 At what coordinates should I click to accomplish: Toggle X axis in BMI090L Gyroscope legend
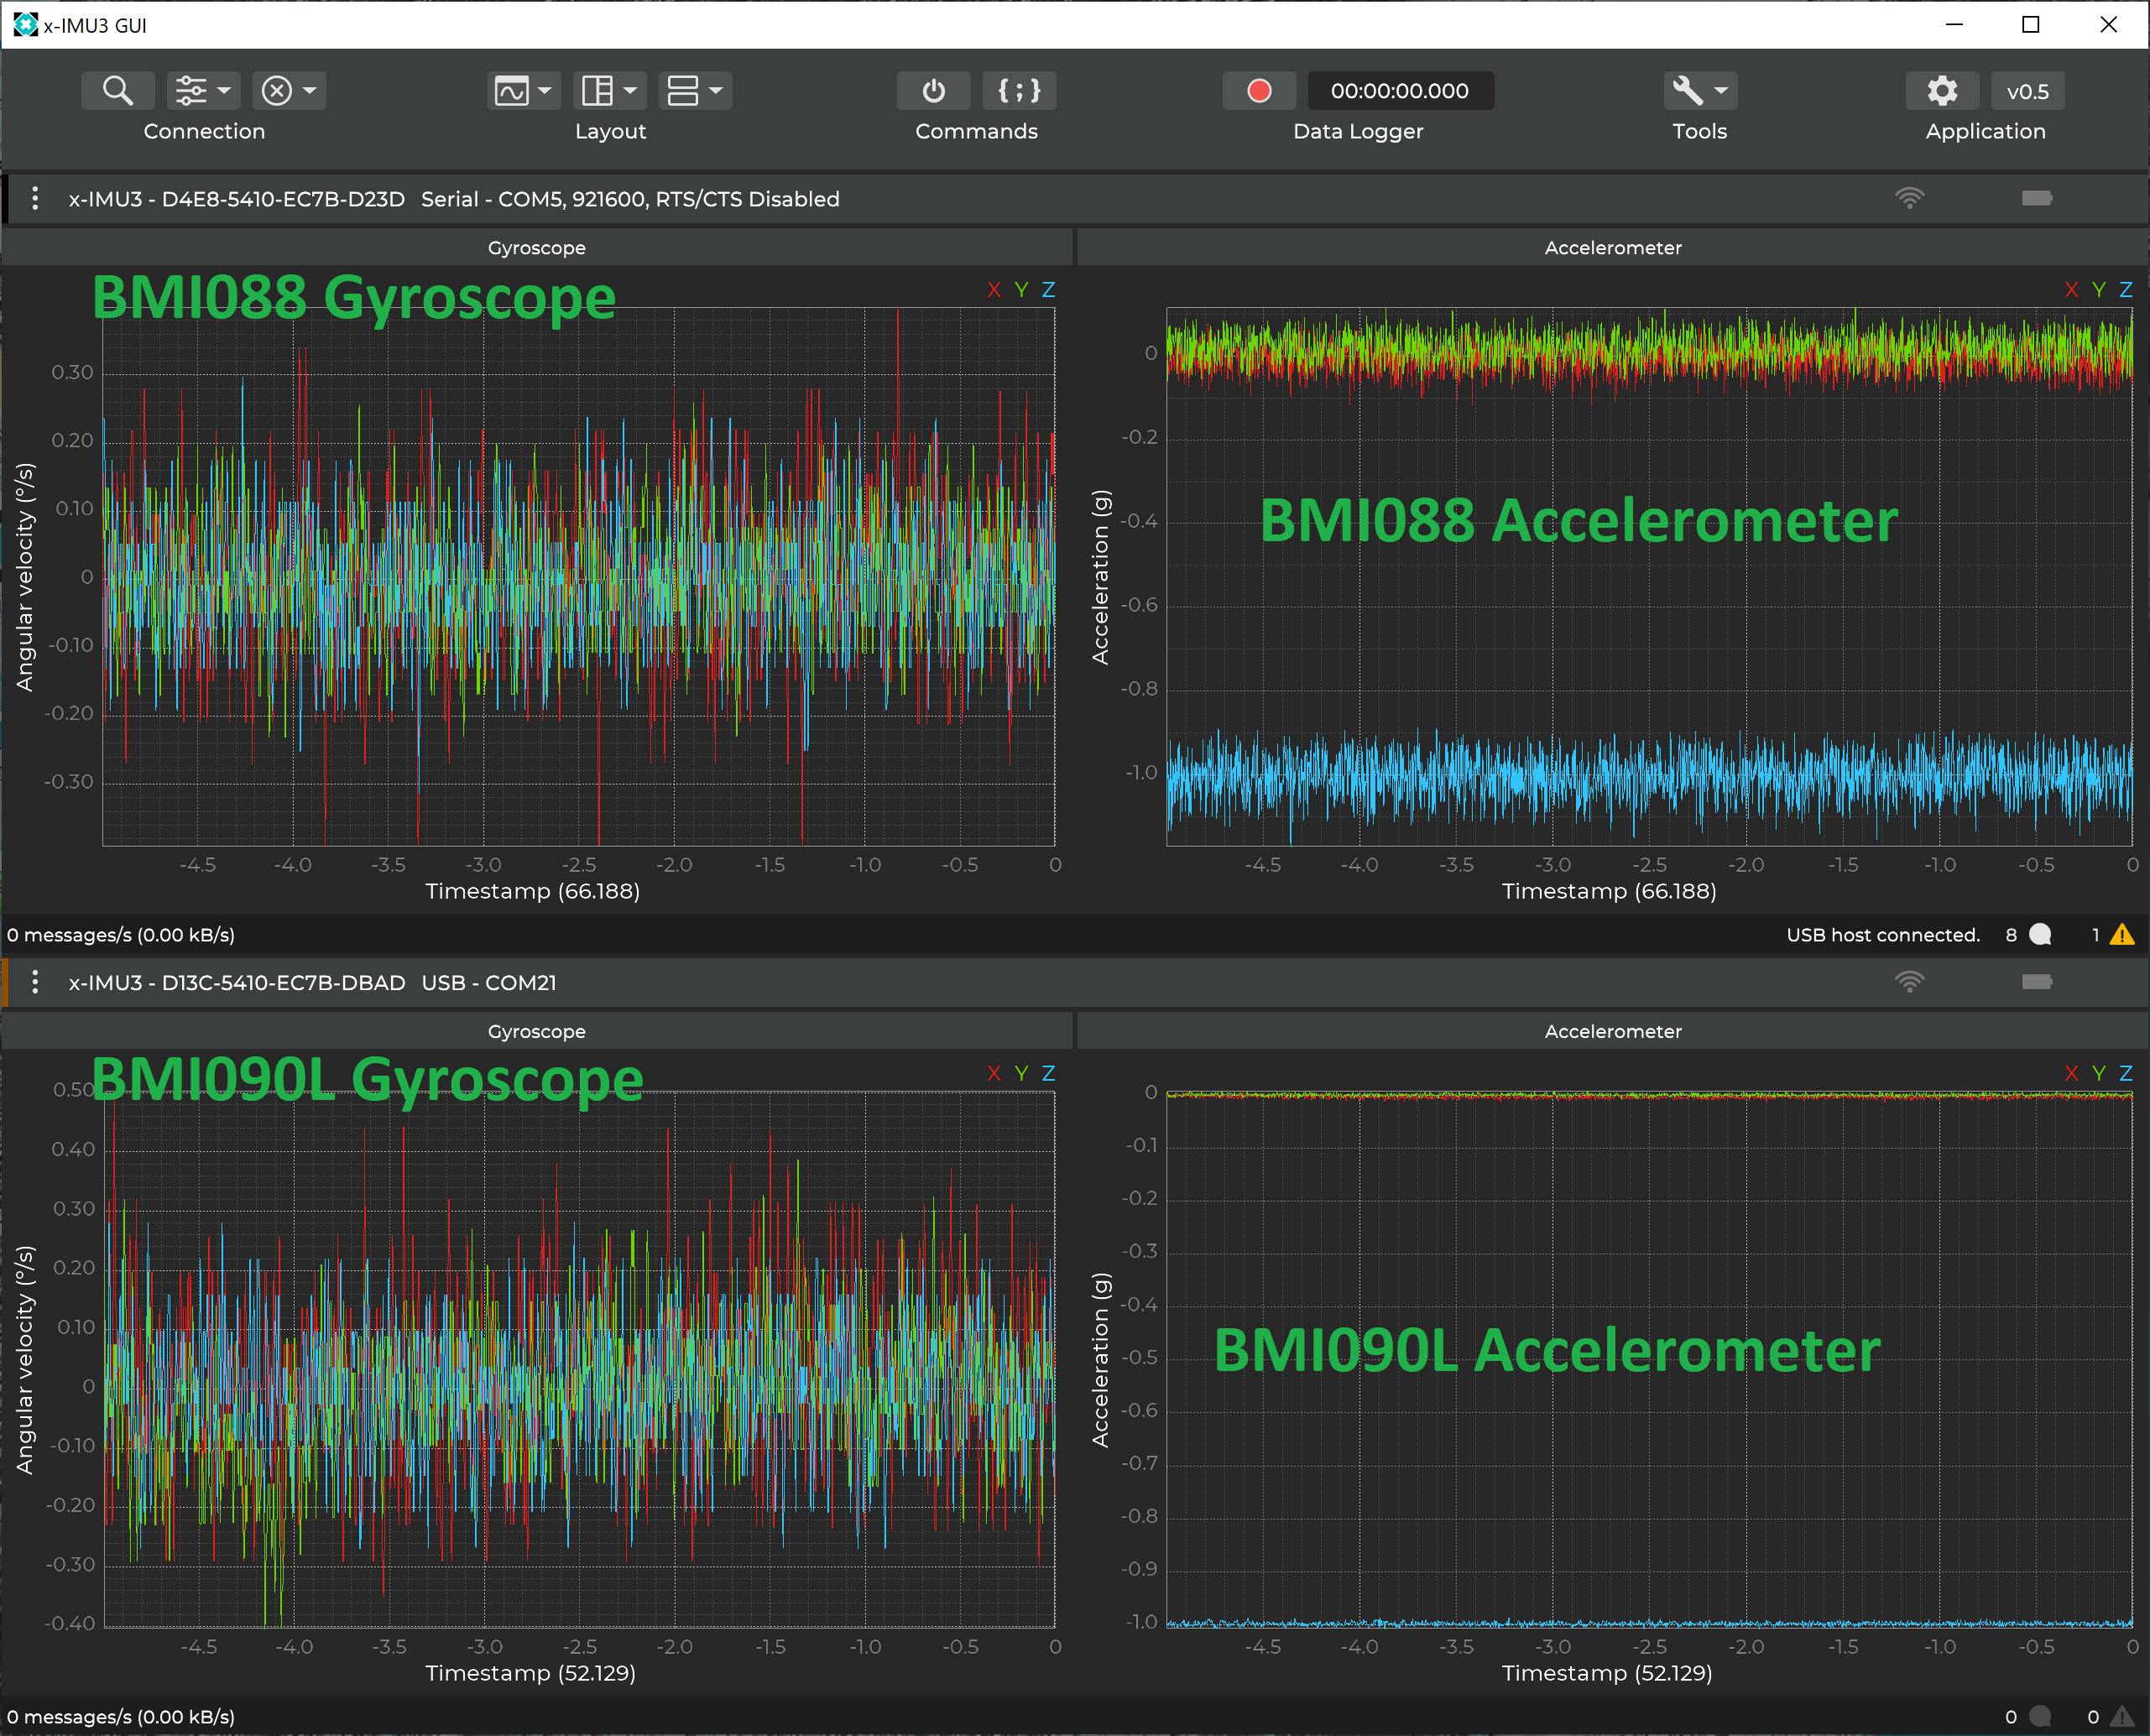pyautogui.click(x=993, y=1073)
